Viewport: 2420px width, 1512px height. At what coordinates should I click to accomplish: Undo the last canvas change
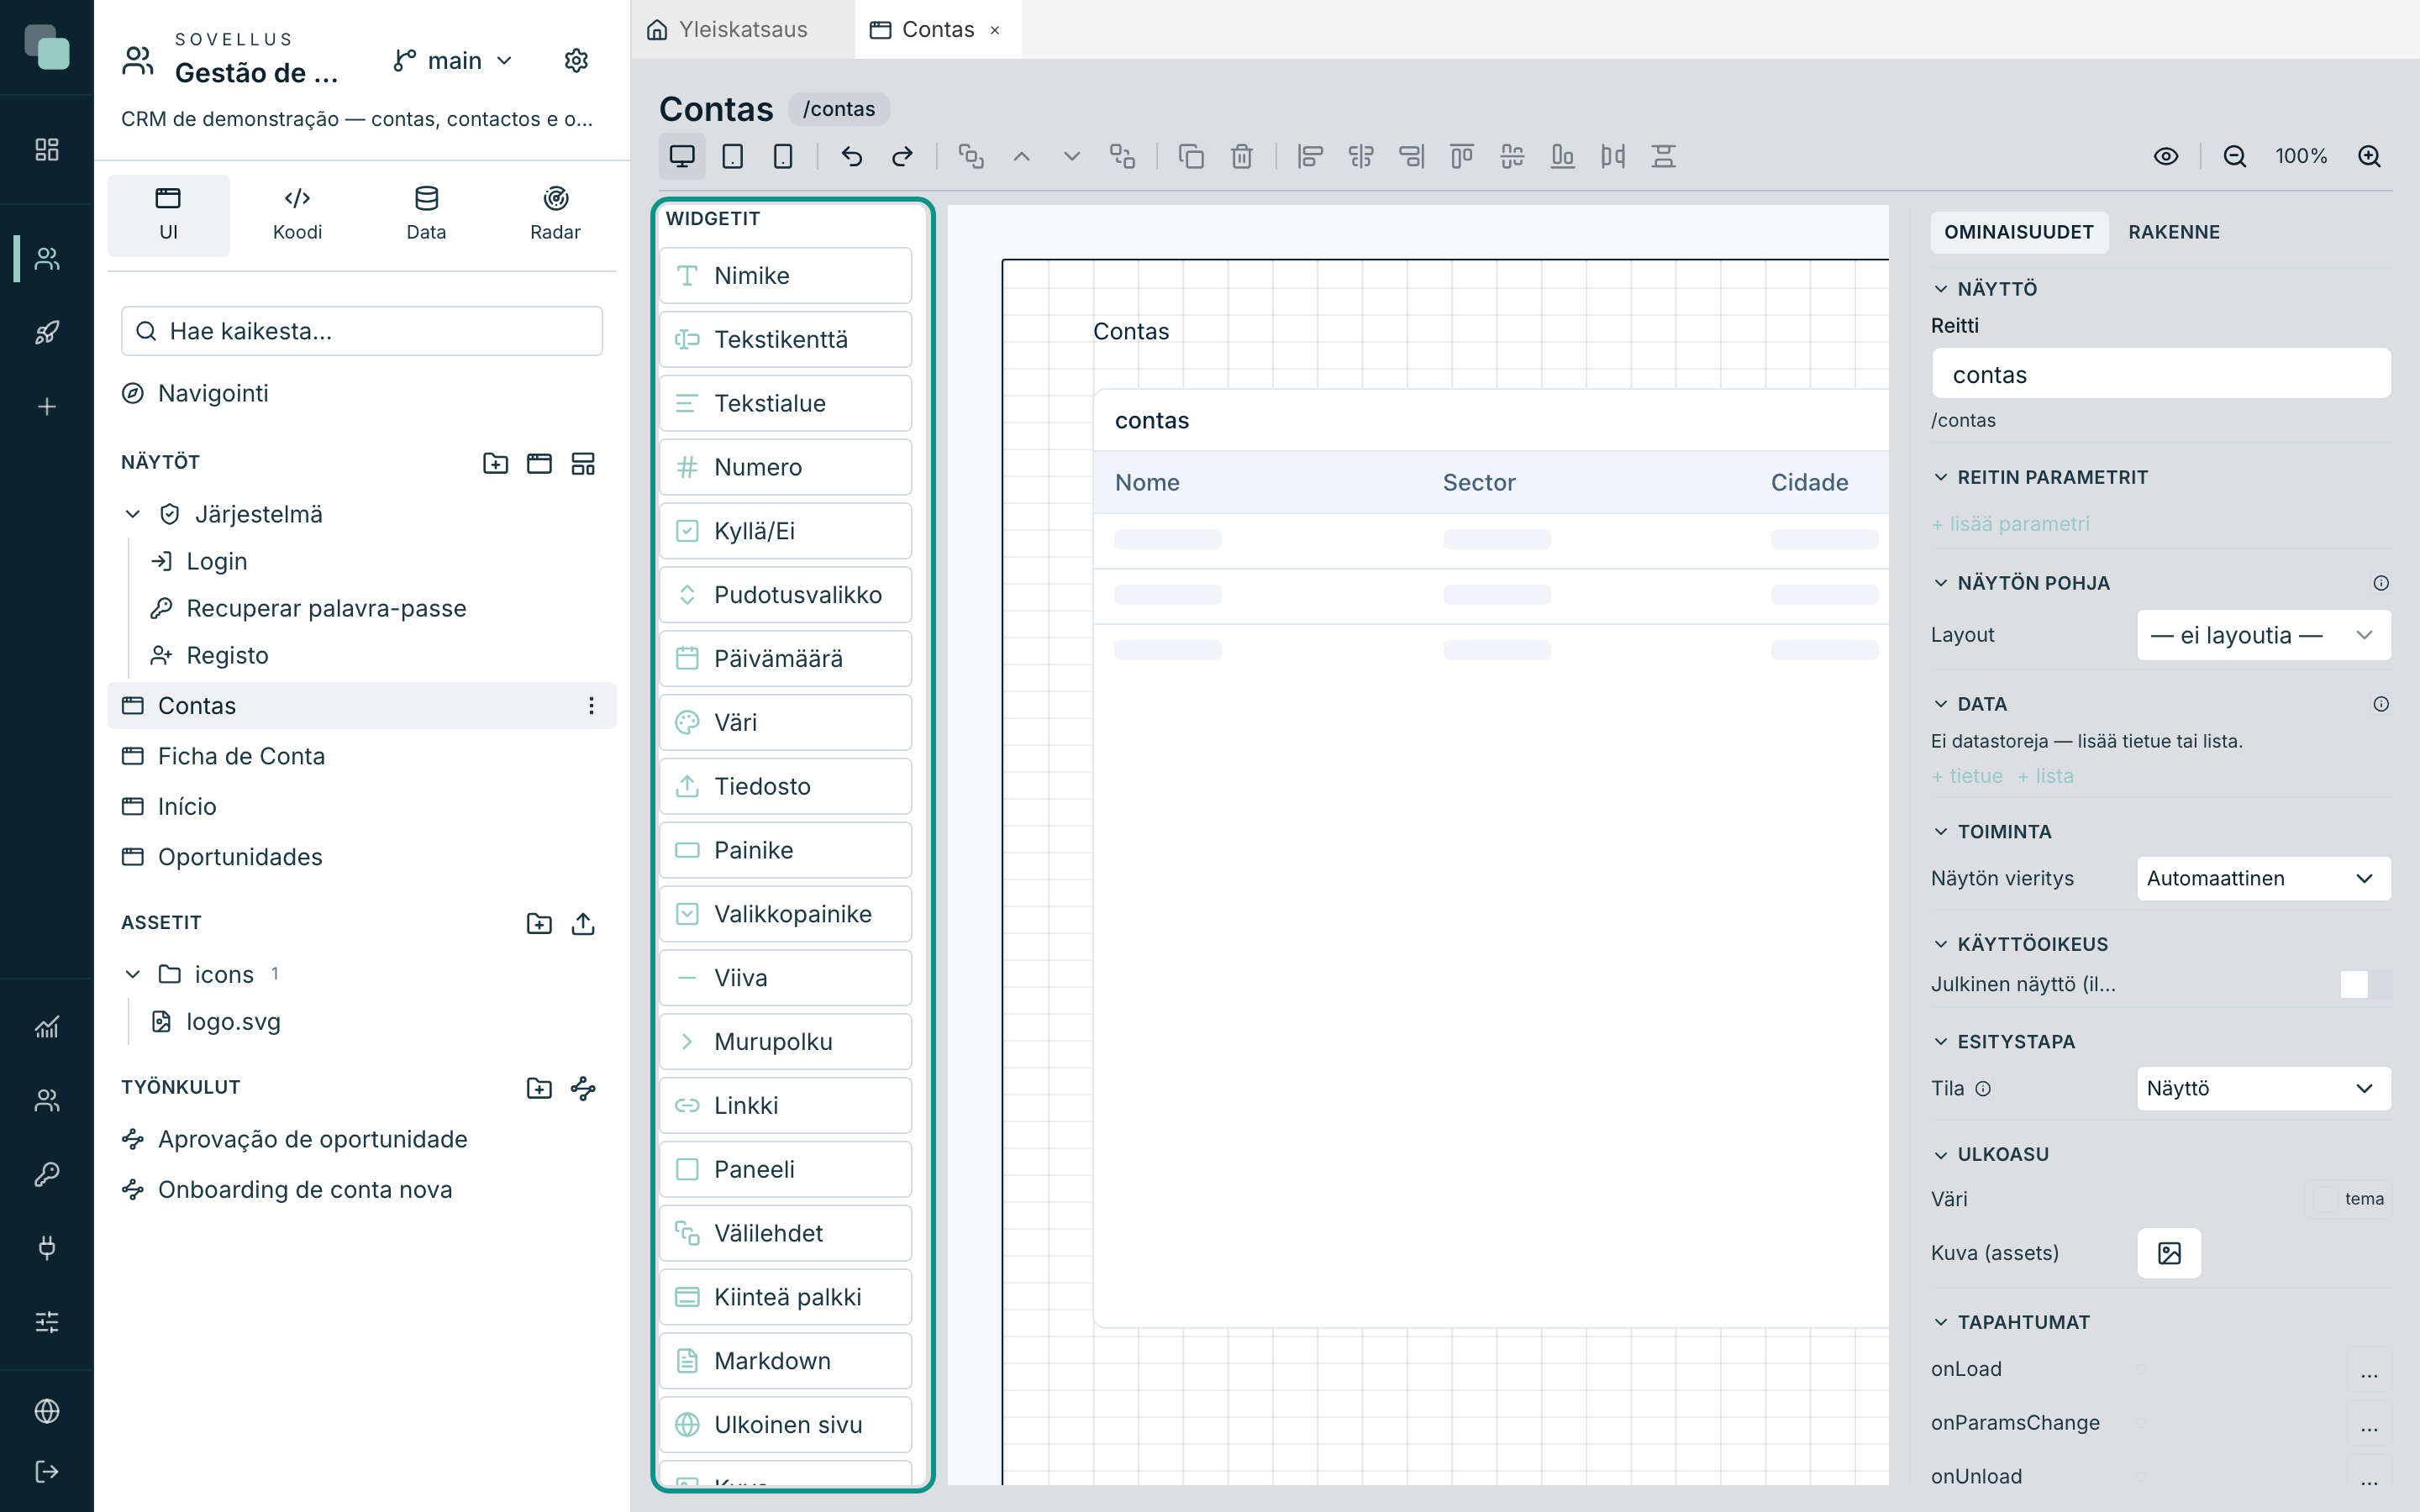click(x=852, y=156)
